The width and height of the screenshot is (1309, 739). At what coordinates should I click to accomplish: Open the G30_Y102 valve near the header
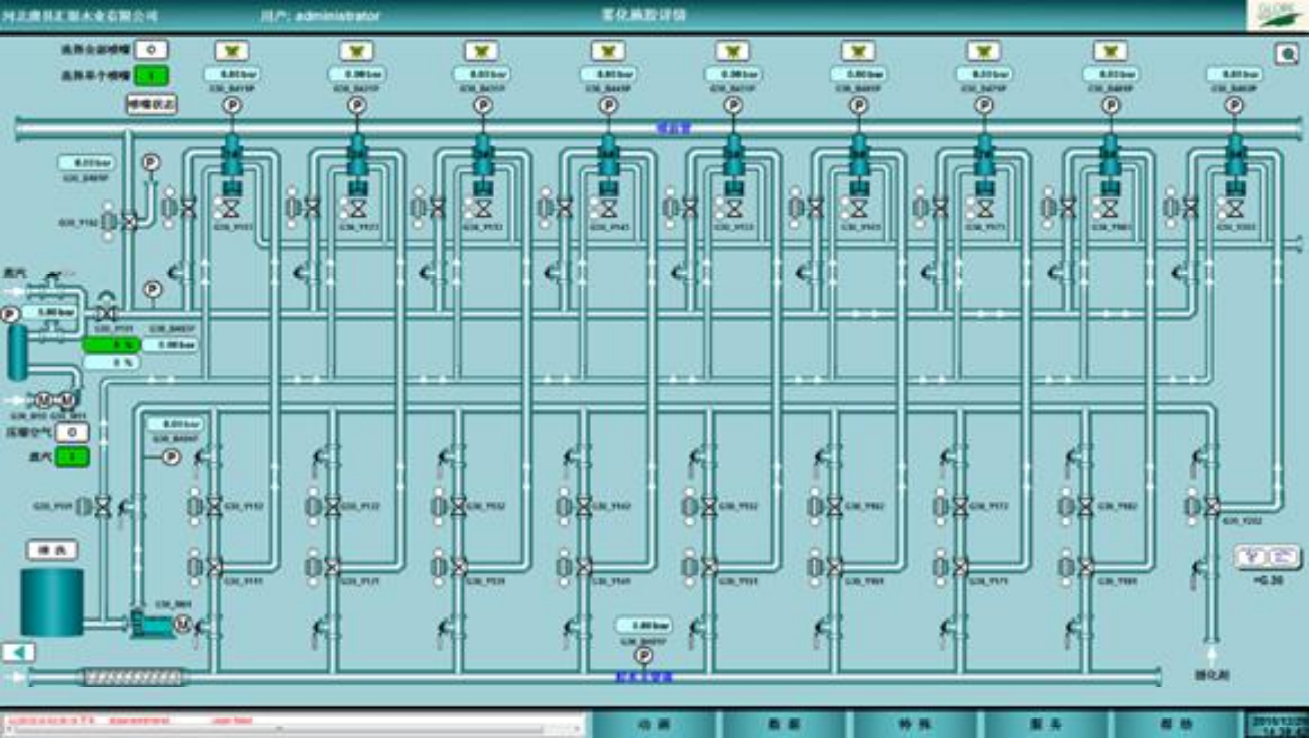point(129,223)
